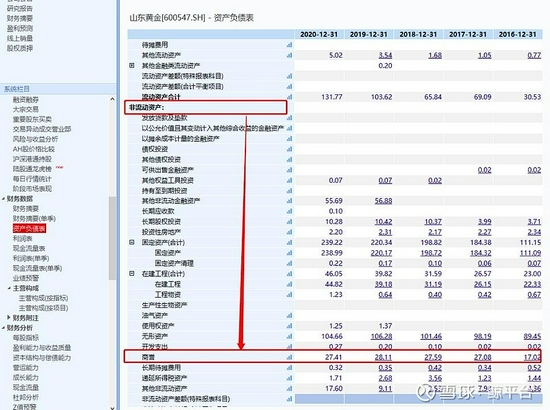Click chart icon beside 可供出售金融资产
550x410 pixels.
[x=289, y=170]
